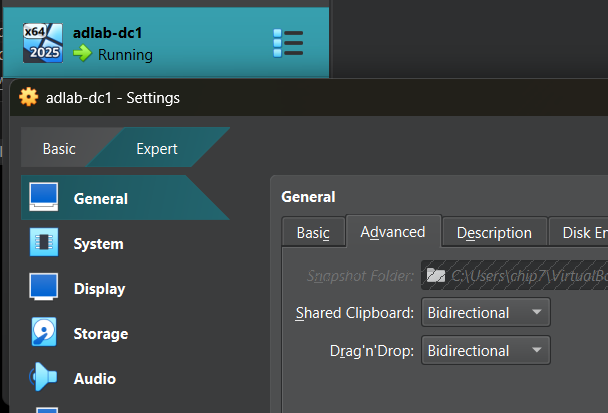Click the Display screen icon

(44, 287)
